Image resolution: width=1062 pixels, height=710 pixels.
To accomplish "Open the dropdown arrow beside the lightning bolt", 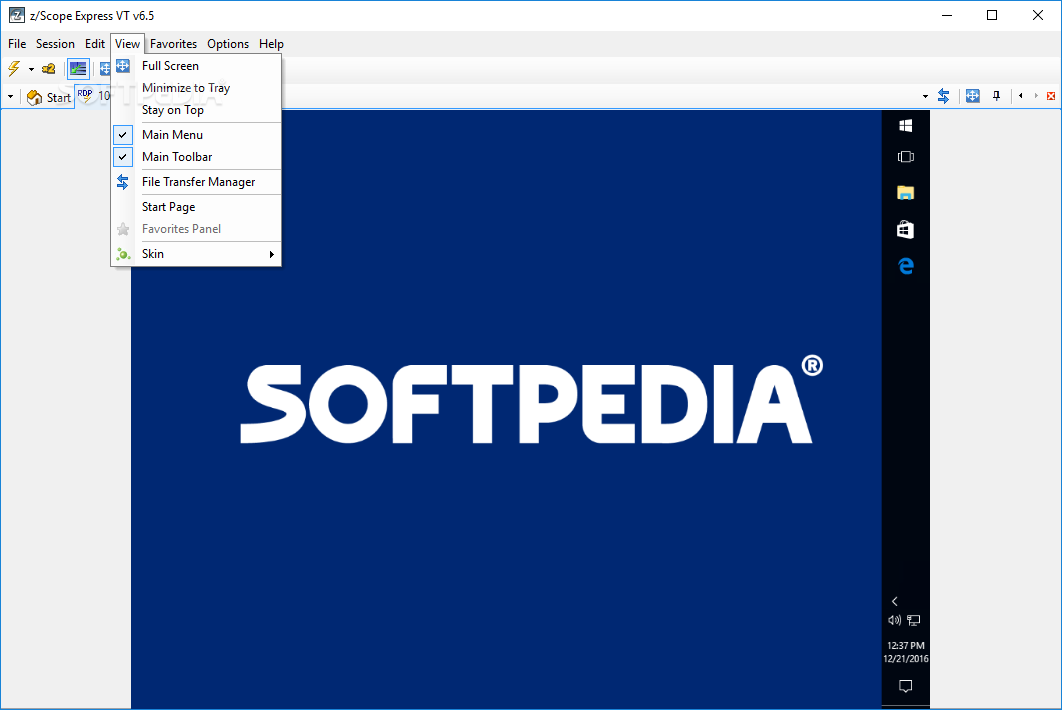I will click(x=31, y=69).
